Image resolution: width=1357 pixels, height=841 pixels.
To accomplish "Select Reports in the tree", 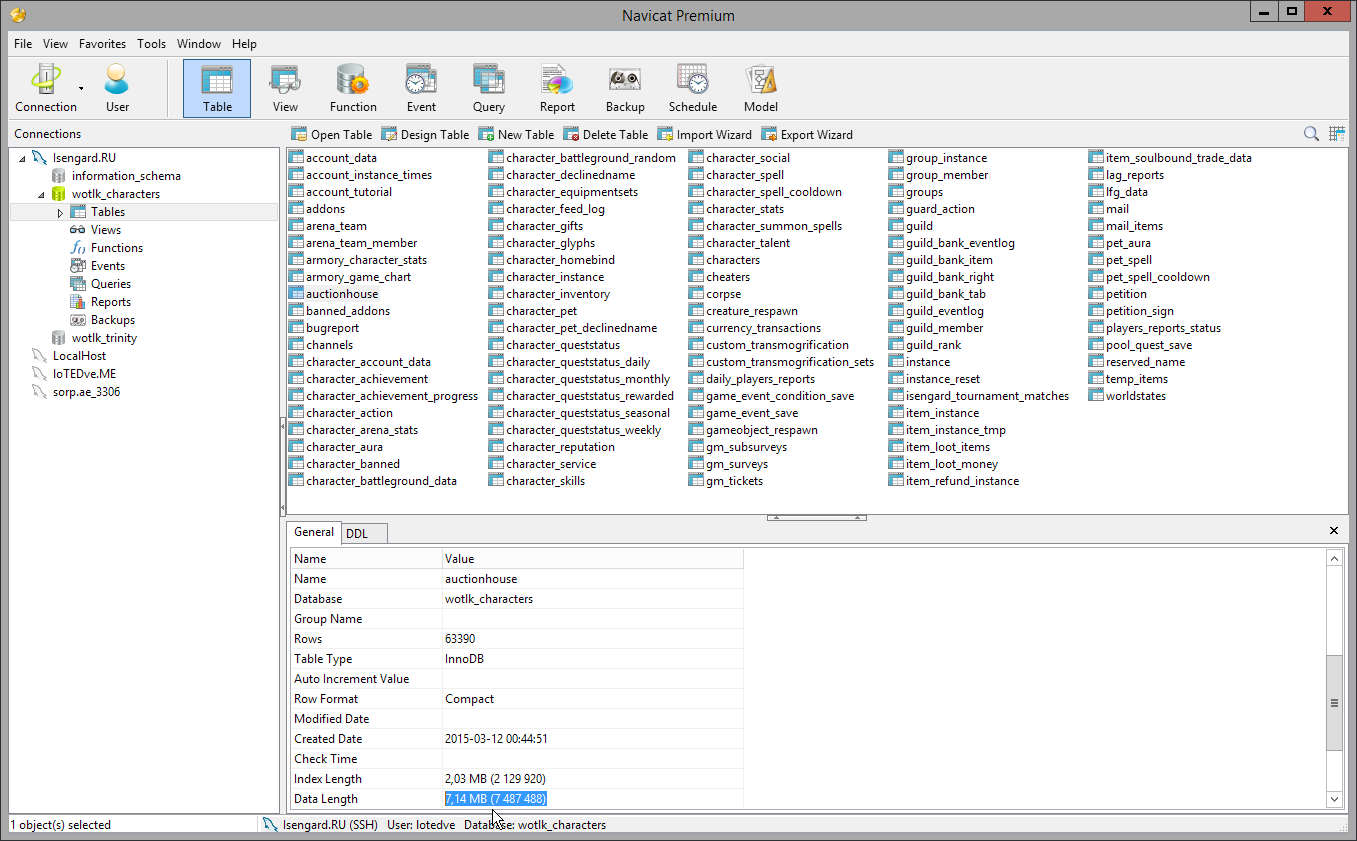I will coord(110,302).
